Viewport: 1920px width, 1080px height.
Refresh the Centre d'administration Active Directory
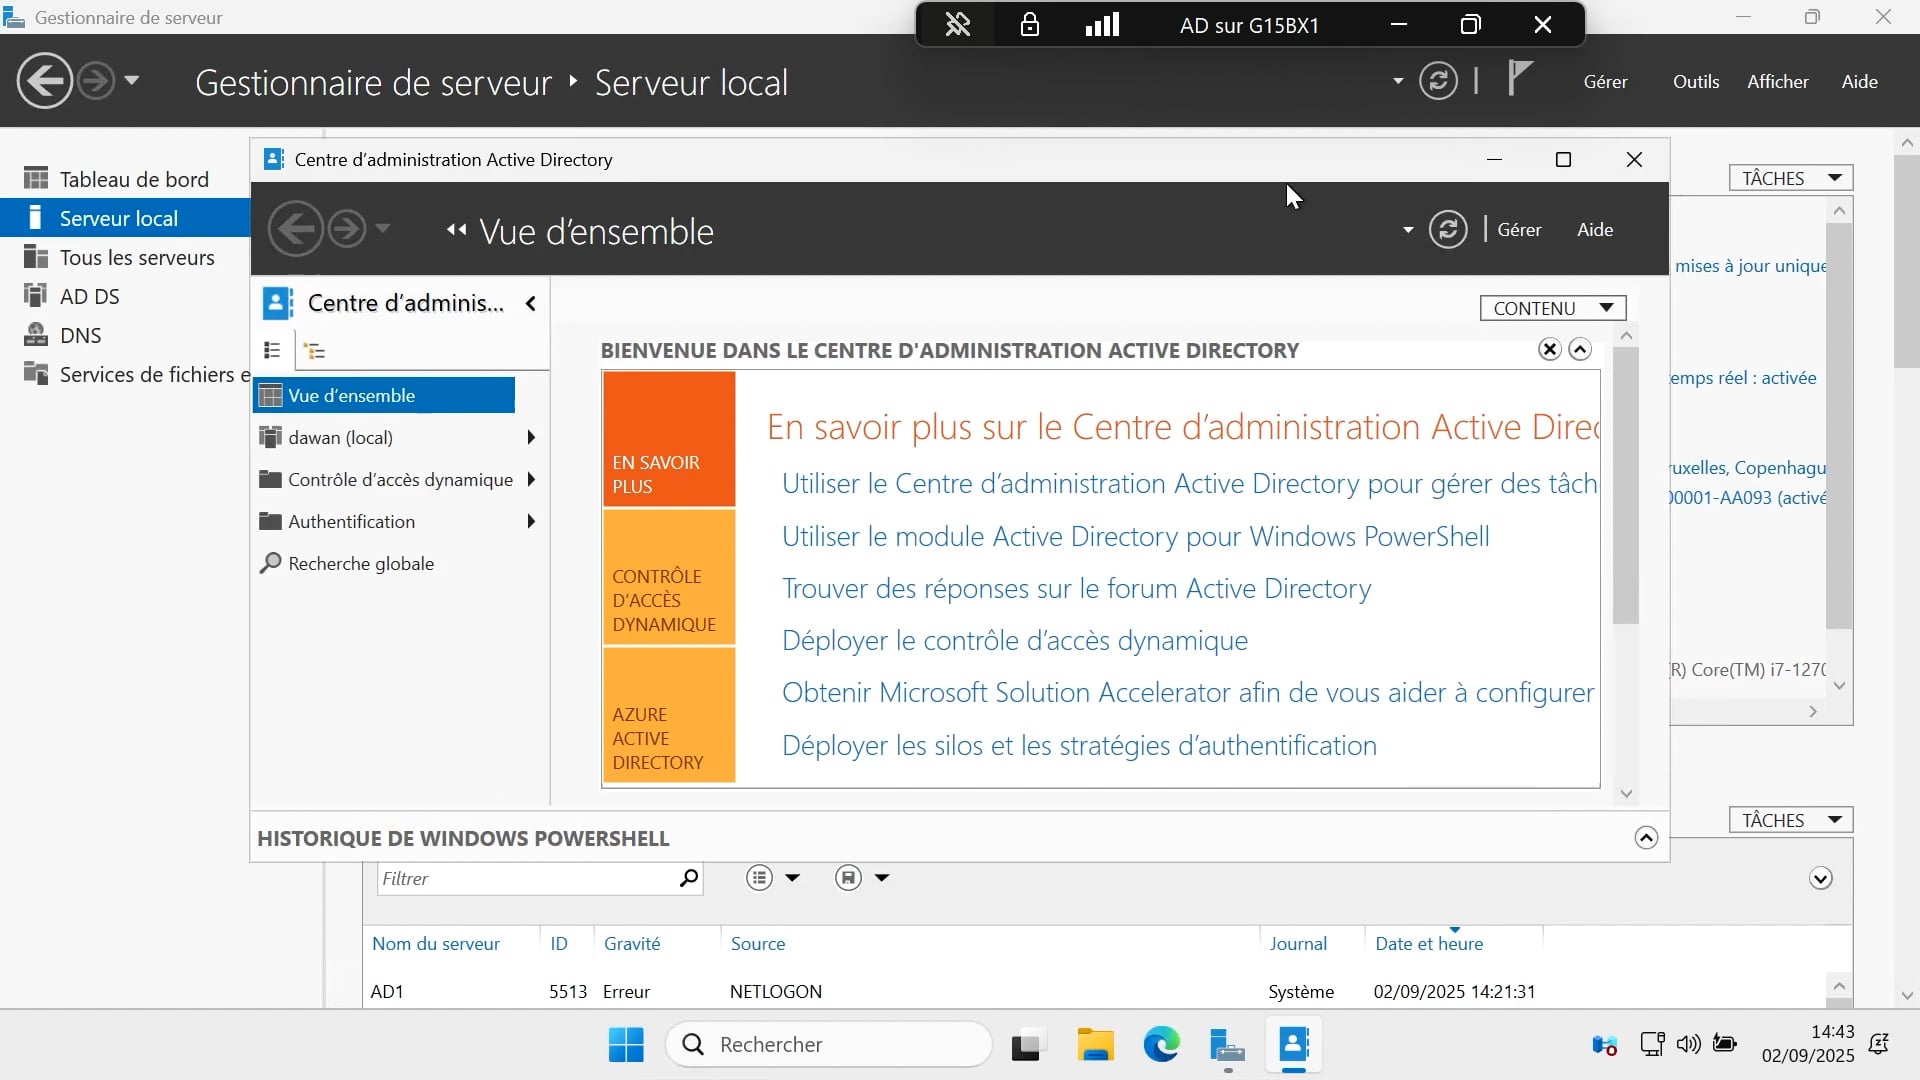tap(1449, 229)
